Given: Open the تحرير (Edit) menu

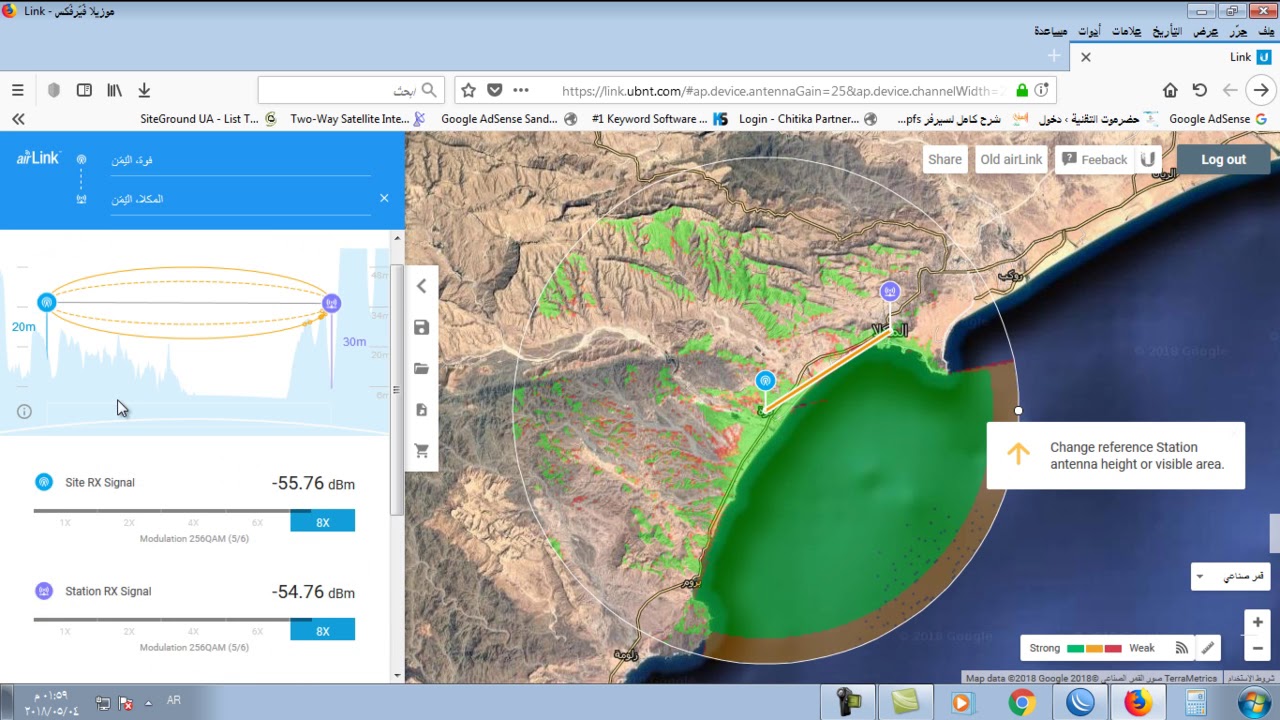Looking at the screenshot, I should 1238,31.
